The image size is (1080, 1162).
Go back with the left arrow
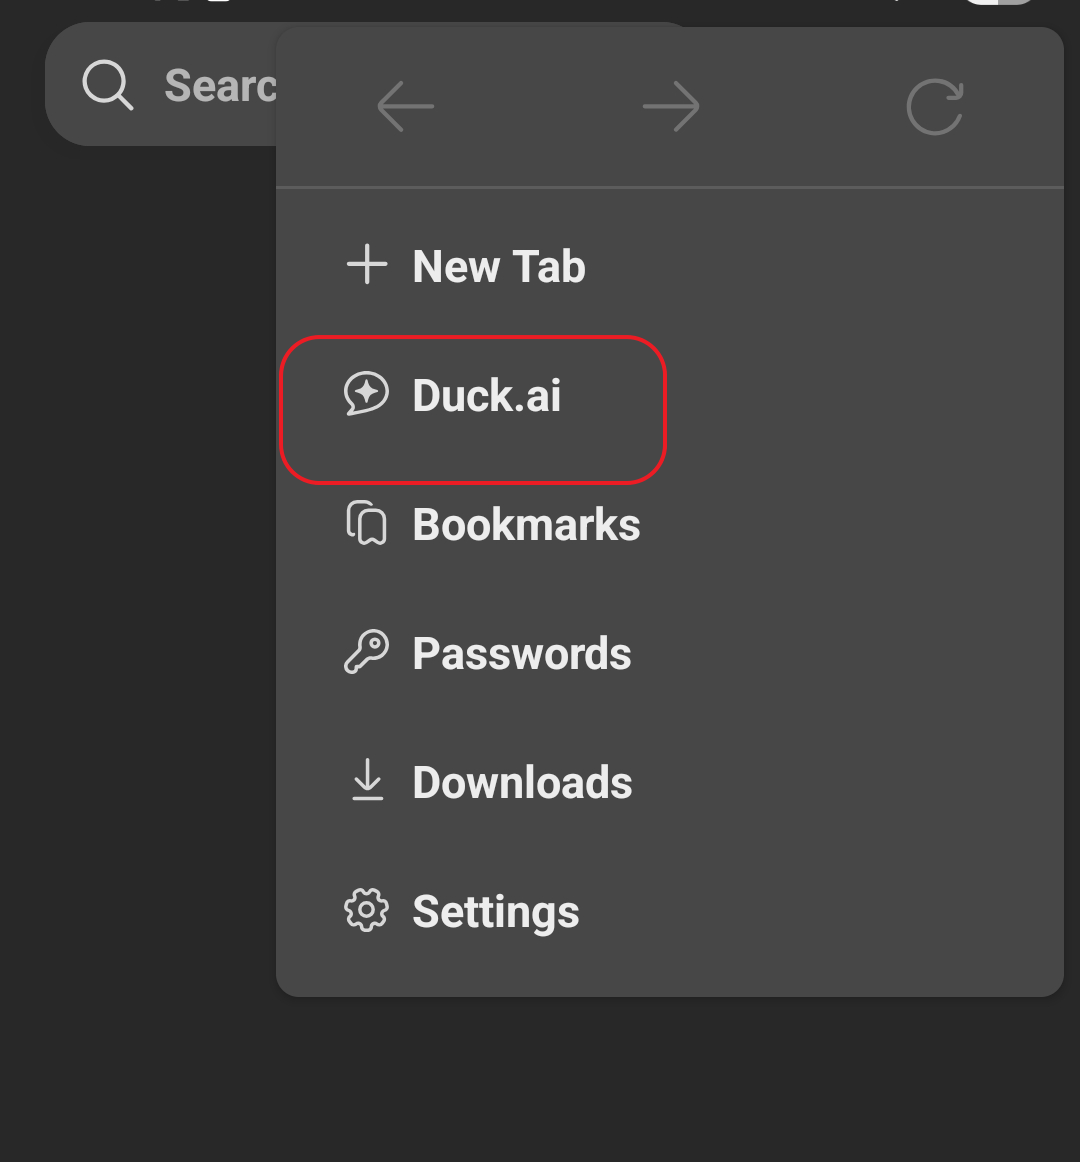pos(406,106)
